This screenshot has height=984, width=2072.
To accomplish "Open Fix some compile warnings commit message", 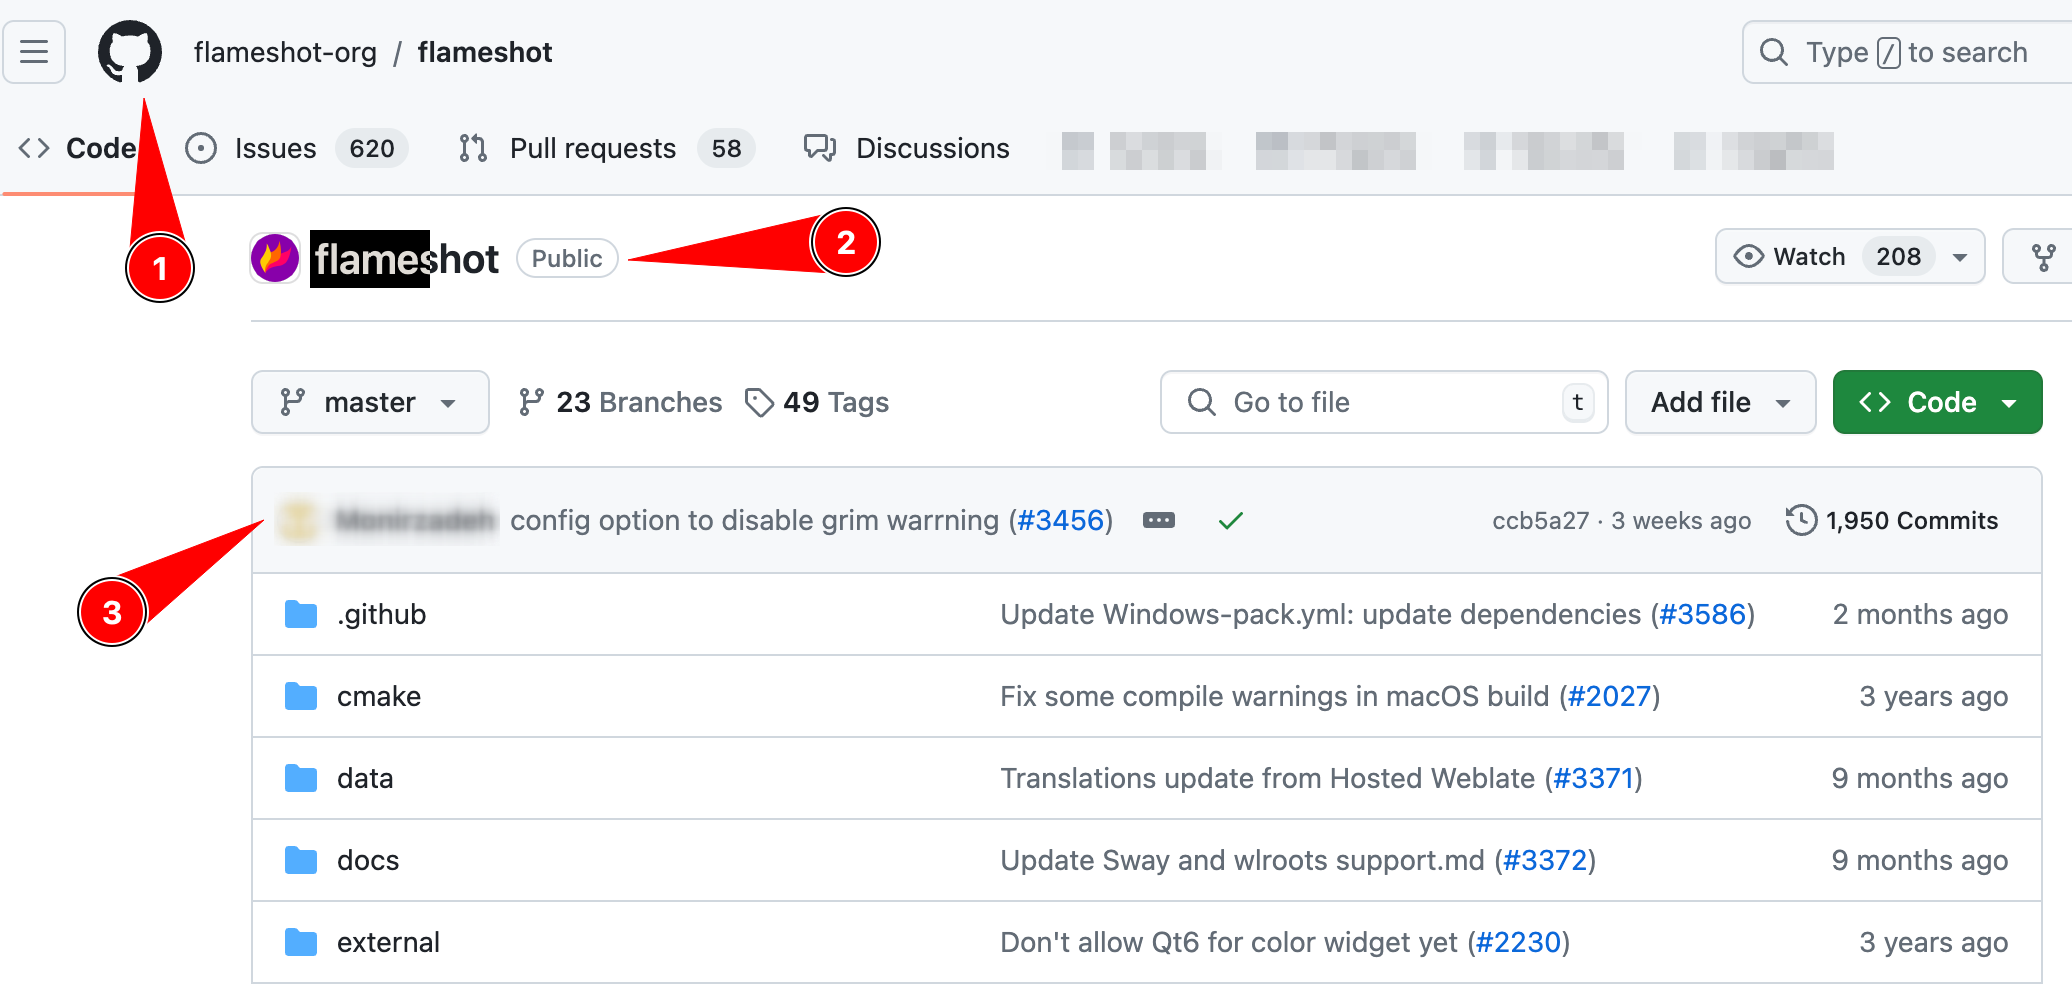I will click(1275, 696).
